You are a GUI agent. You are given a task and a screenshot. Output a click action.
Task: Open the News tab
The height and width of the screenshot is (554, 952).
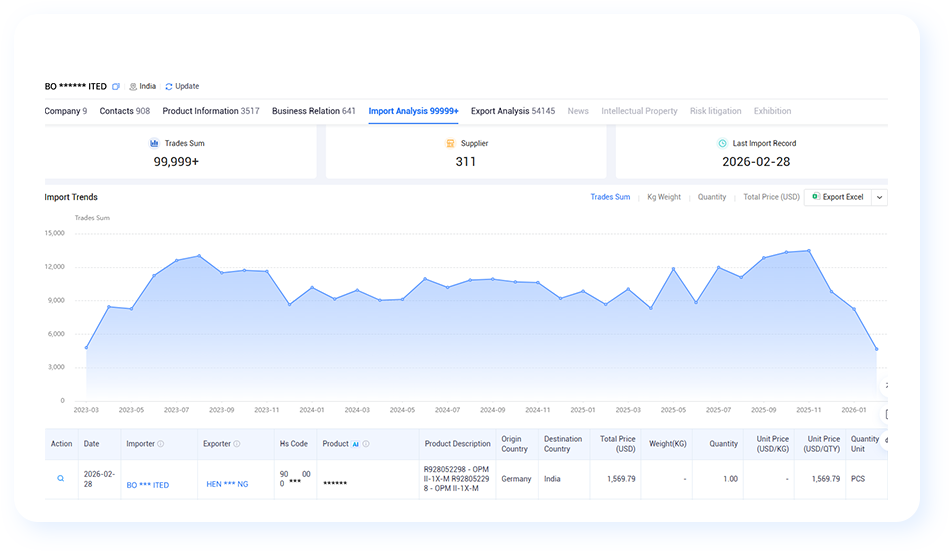(578, 111)
